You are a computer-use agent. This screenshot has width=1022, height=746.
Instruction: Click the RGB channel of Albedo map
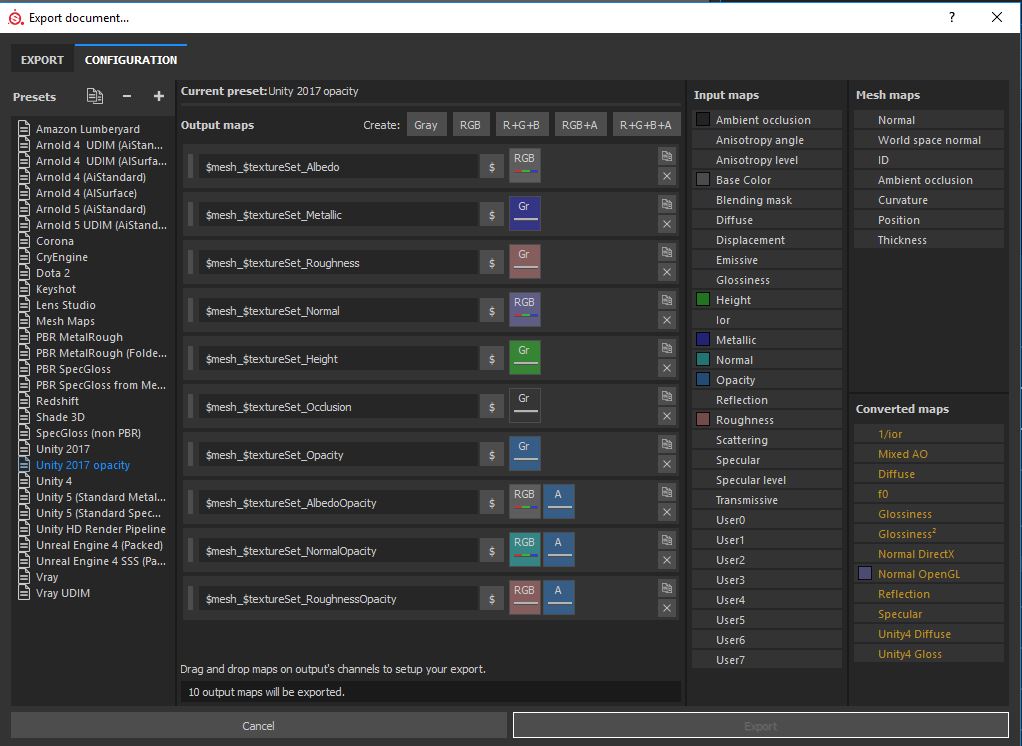pos(524,165)
